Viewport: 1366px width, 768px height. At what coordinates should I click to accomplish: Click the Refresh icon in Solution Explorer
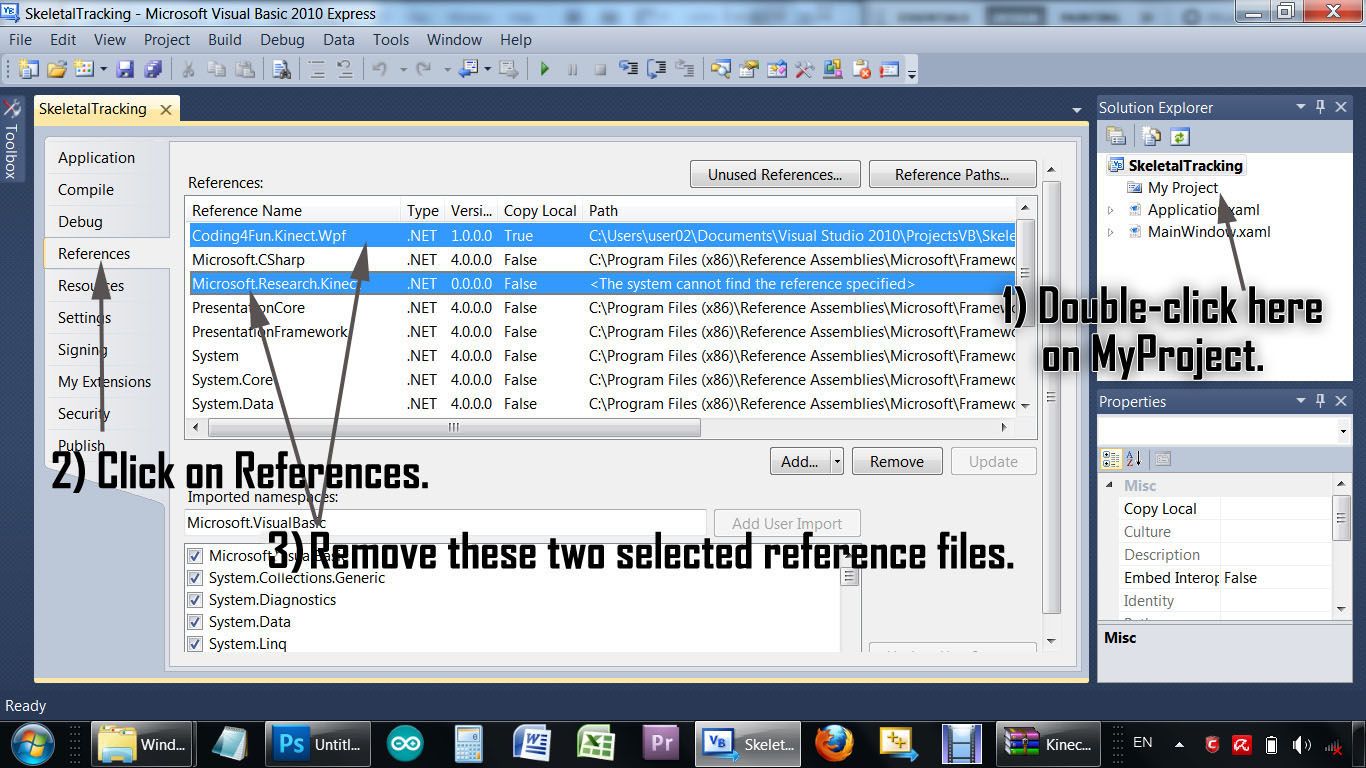point(1179,136)
